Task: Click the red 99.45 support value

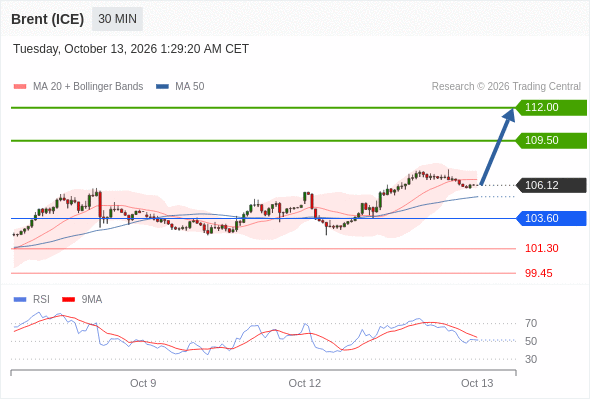Action: click(539, 273)
